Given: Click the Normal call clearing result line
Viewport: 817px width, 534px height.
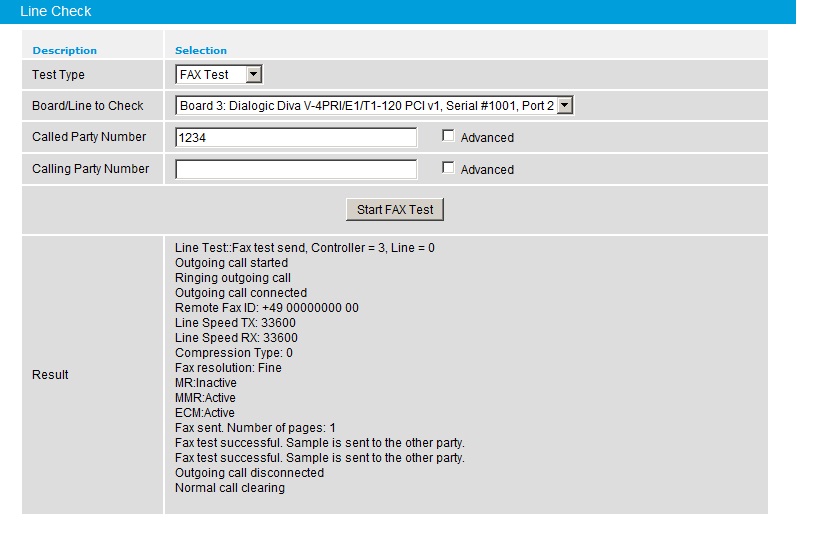Looking at the screenshot, I should point(229,488).
